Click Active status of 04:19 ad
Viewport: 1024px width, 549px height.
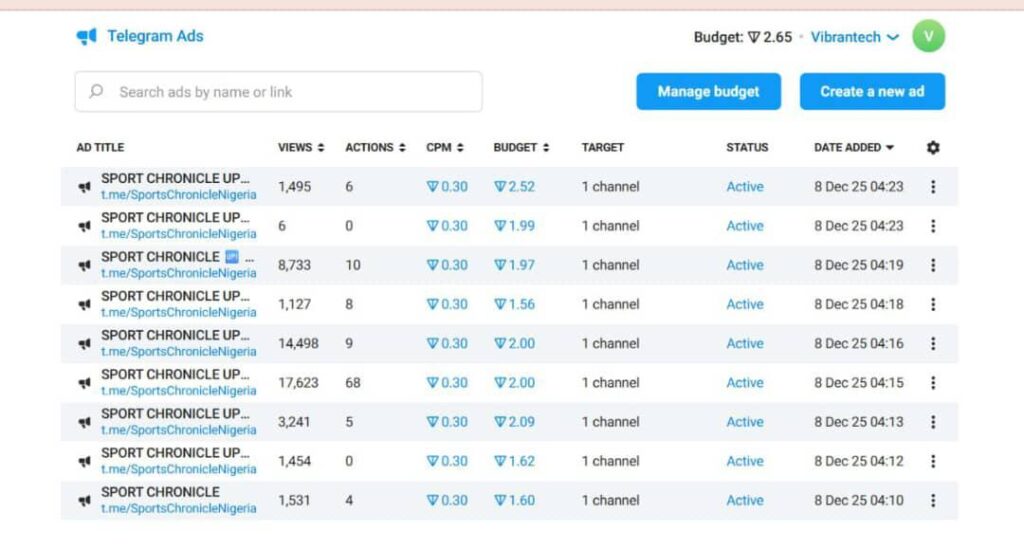pyautogui.click(x=744, y=265)
